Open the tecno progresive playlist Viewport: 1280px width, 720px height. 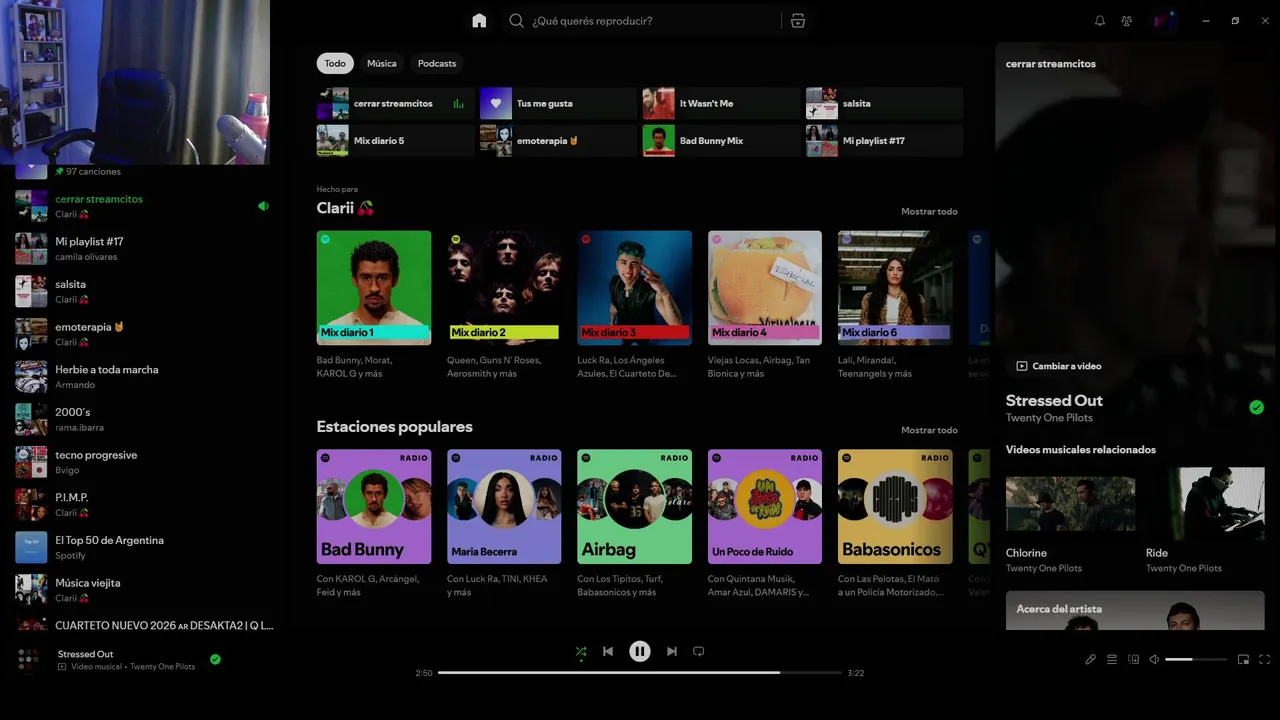pos(145,462)
